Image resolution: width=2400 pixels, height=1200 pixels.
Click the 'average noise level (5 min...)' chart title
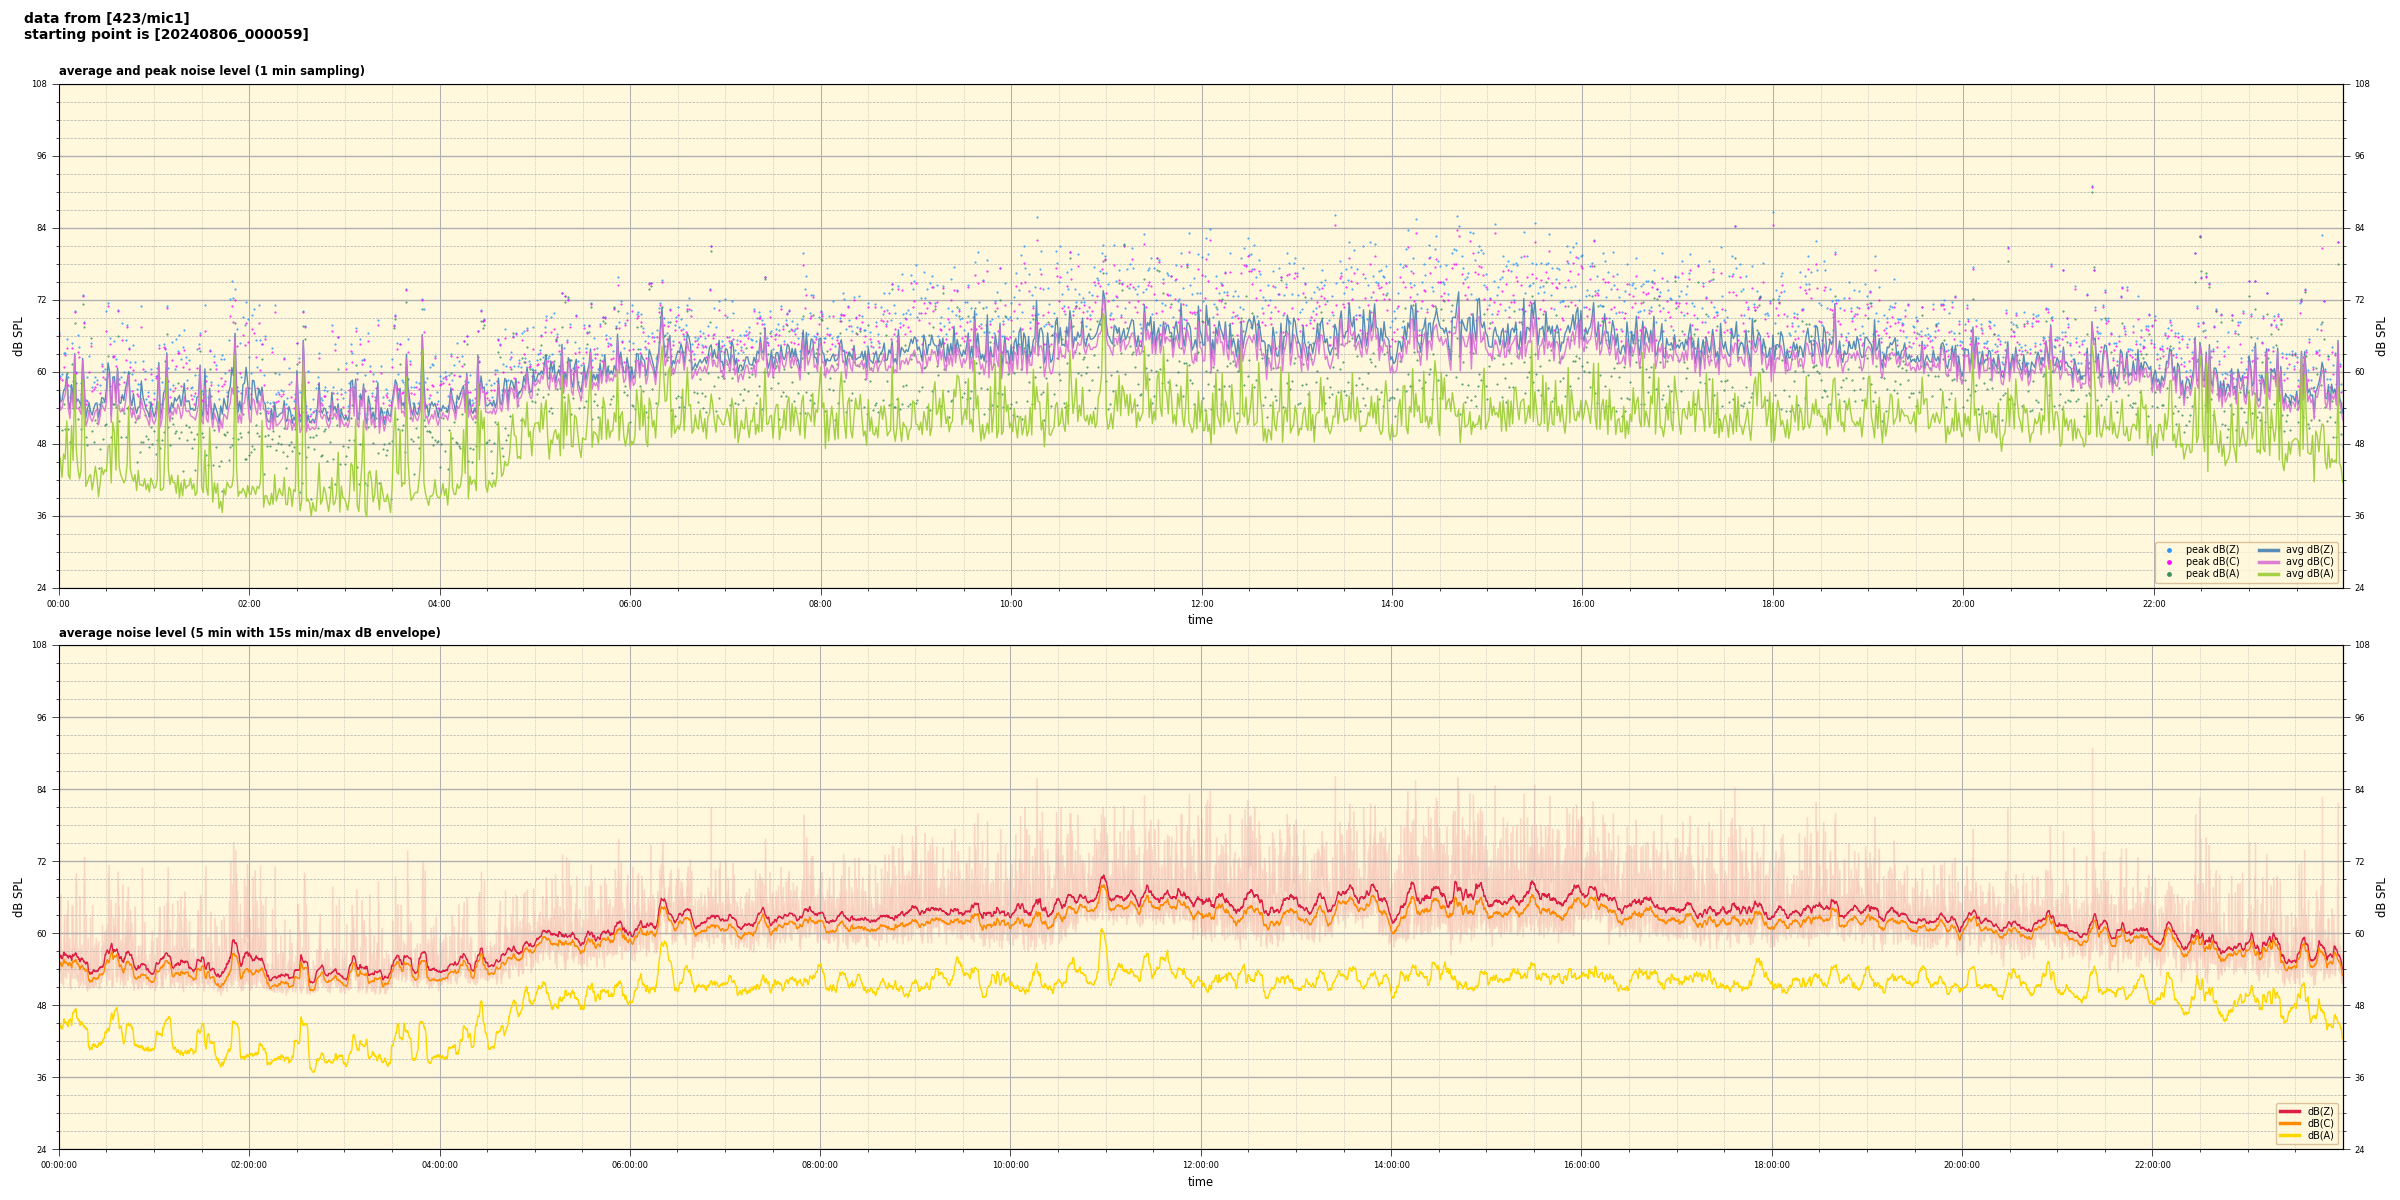[x=249, y=633]
